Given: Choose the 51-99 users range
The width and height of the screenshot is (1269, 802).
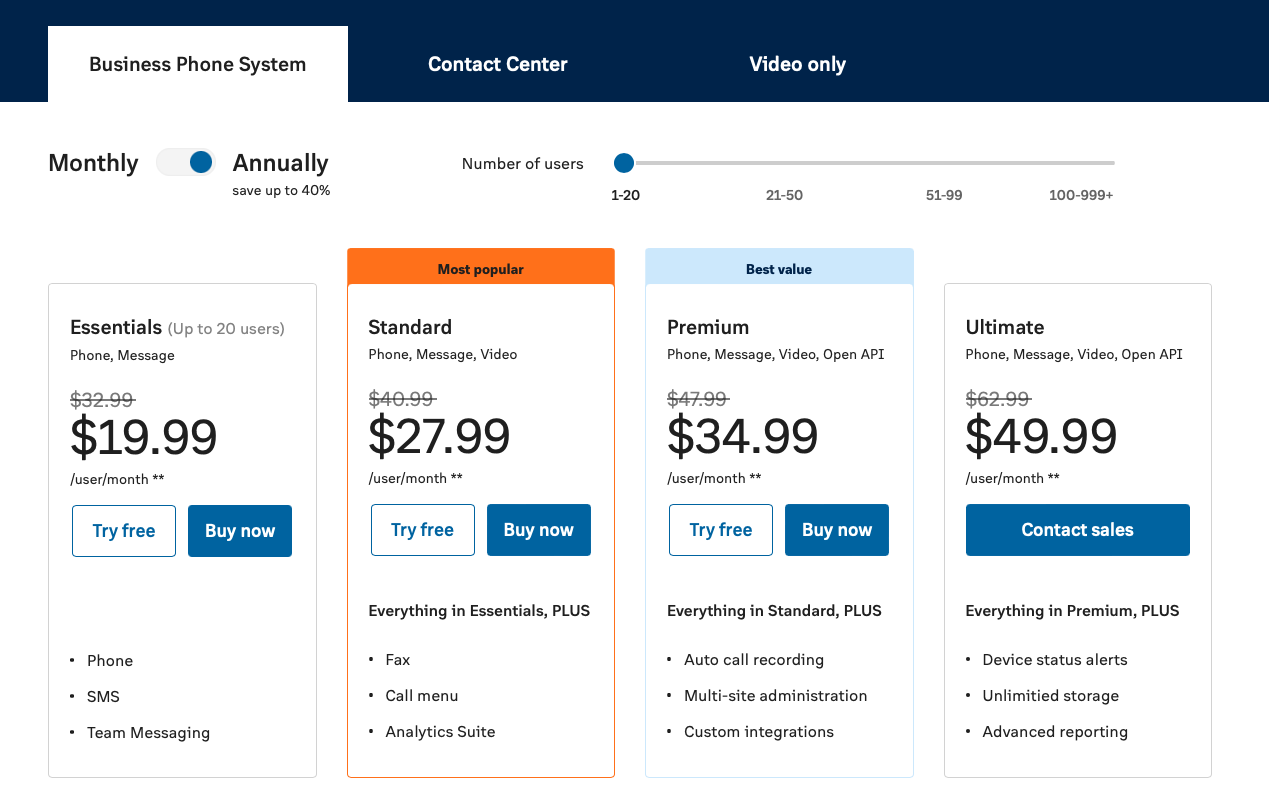Looking at the screenshot, I should 944,195.
